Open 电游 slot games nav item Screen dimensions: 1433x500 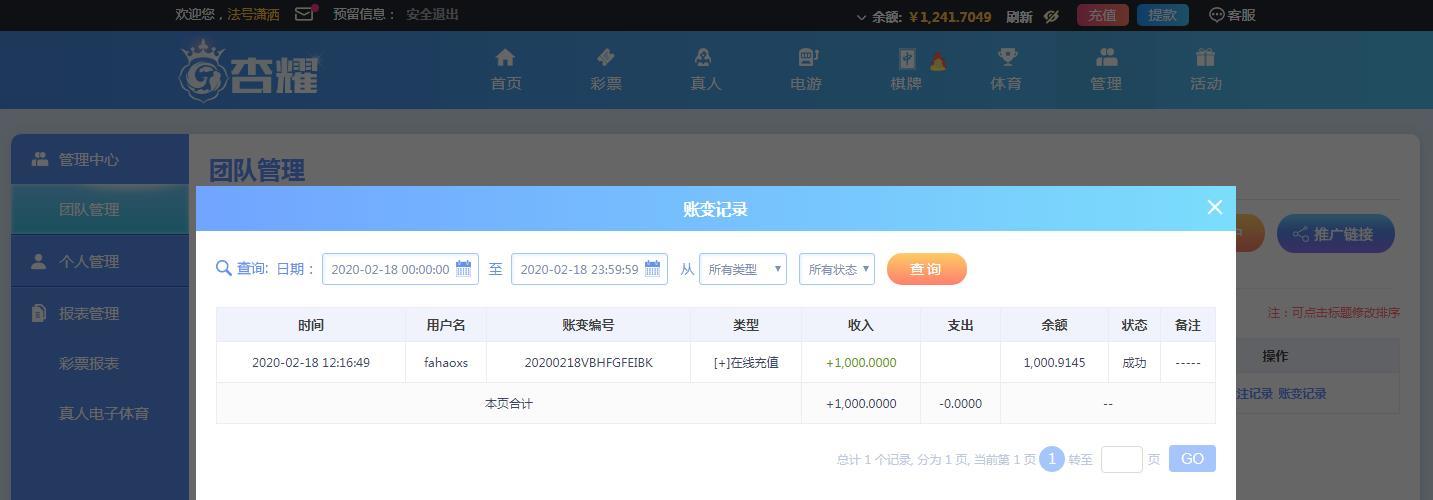coord(806,70)
